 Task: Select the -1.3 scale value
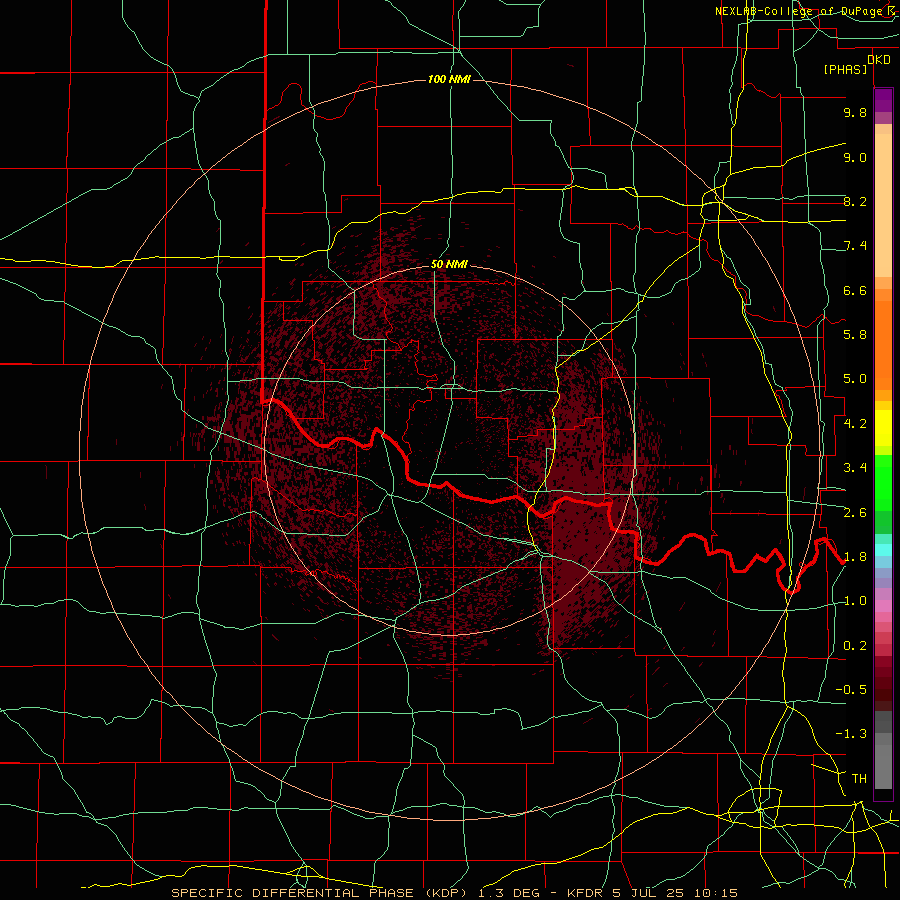(851, 734)
